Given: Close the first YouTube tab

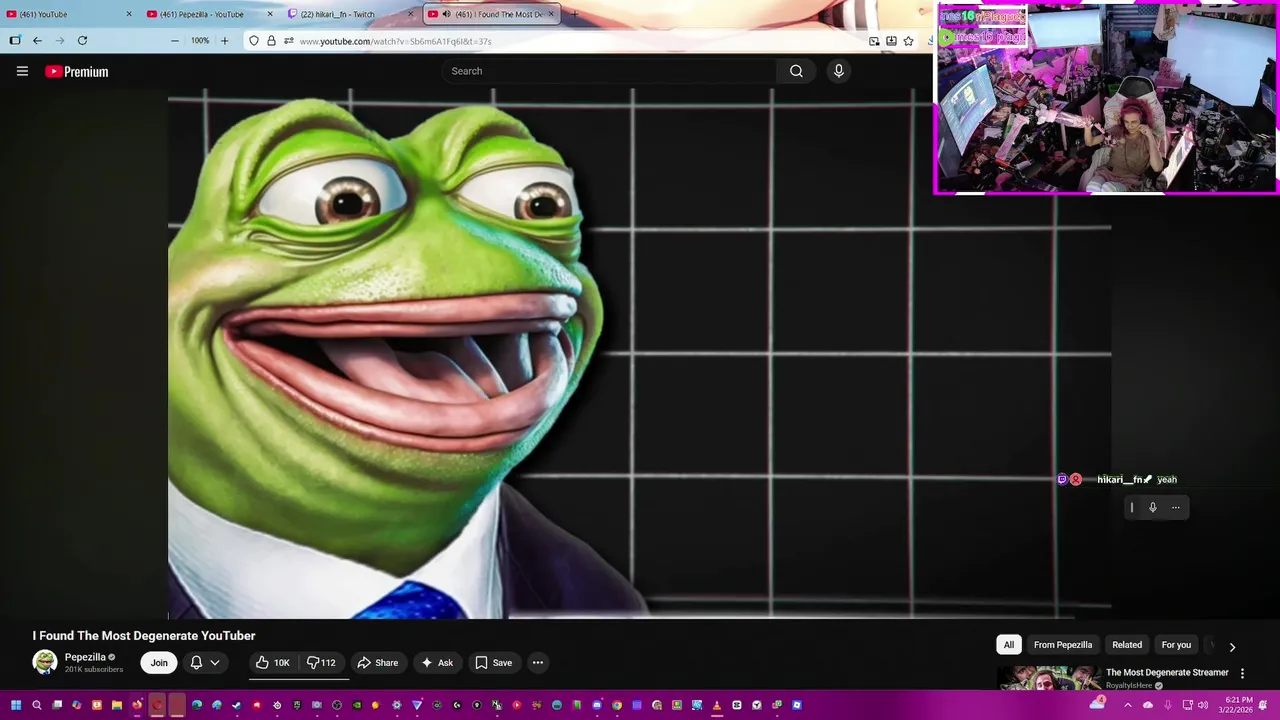Looking at the screenshot, I should click(x=129, y=14).
